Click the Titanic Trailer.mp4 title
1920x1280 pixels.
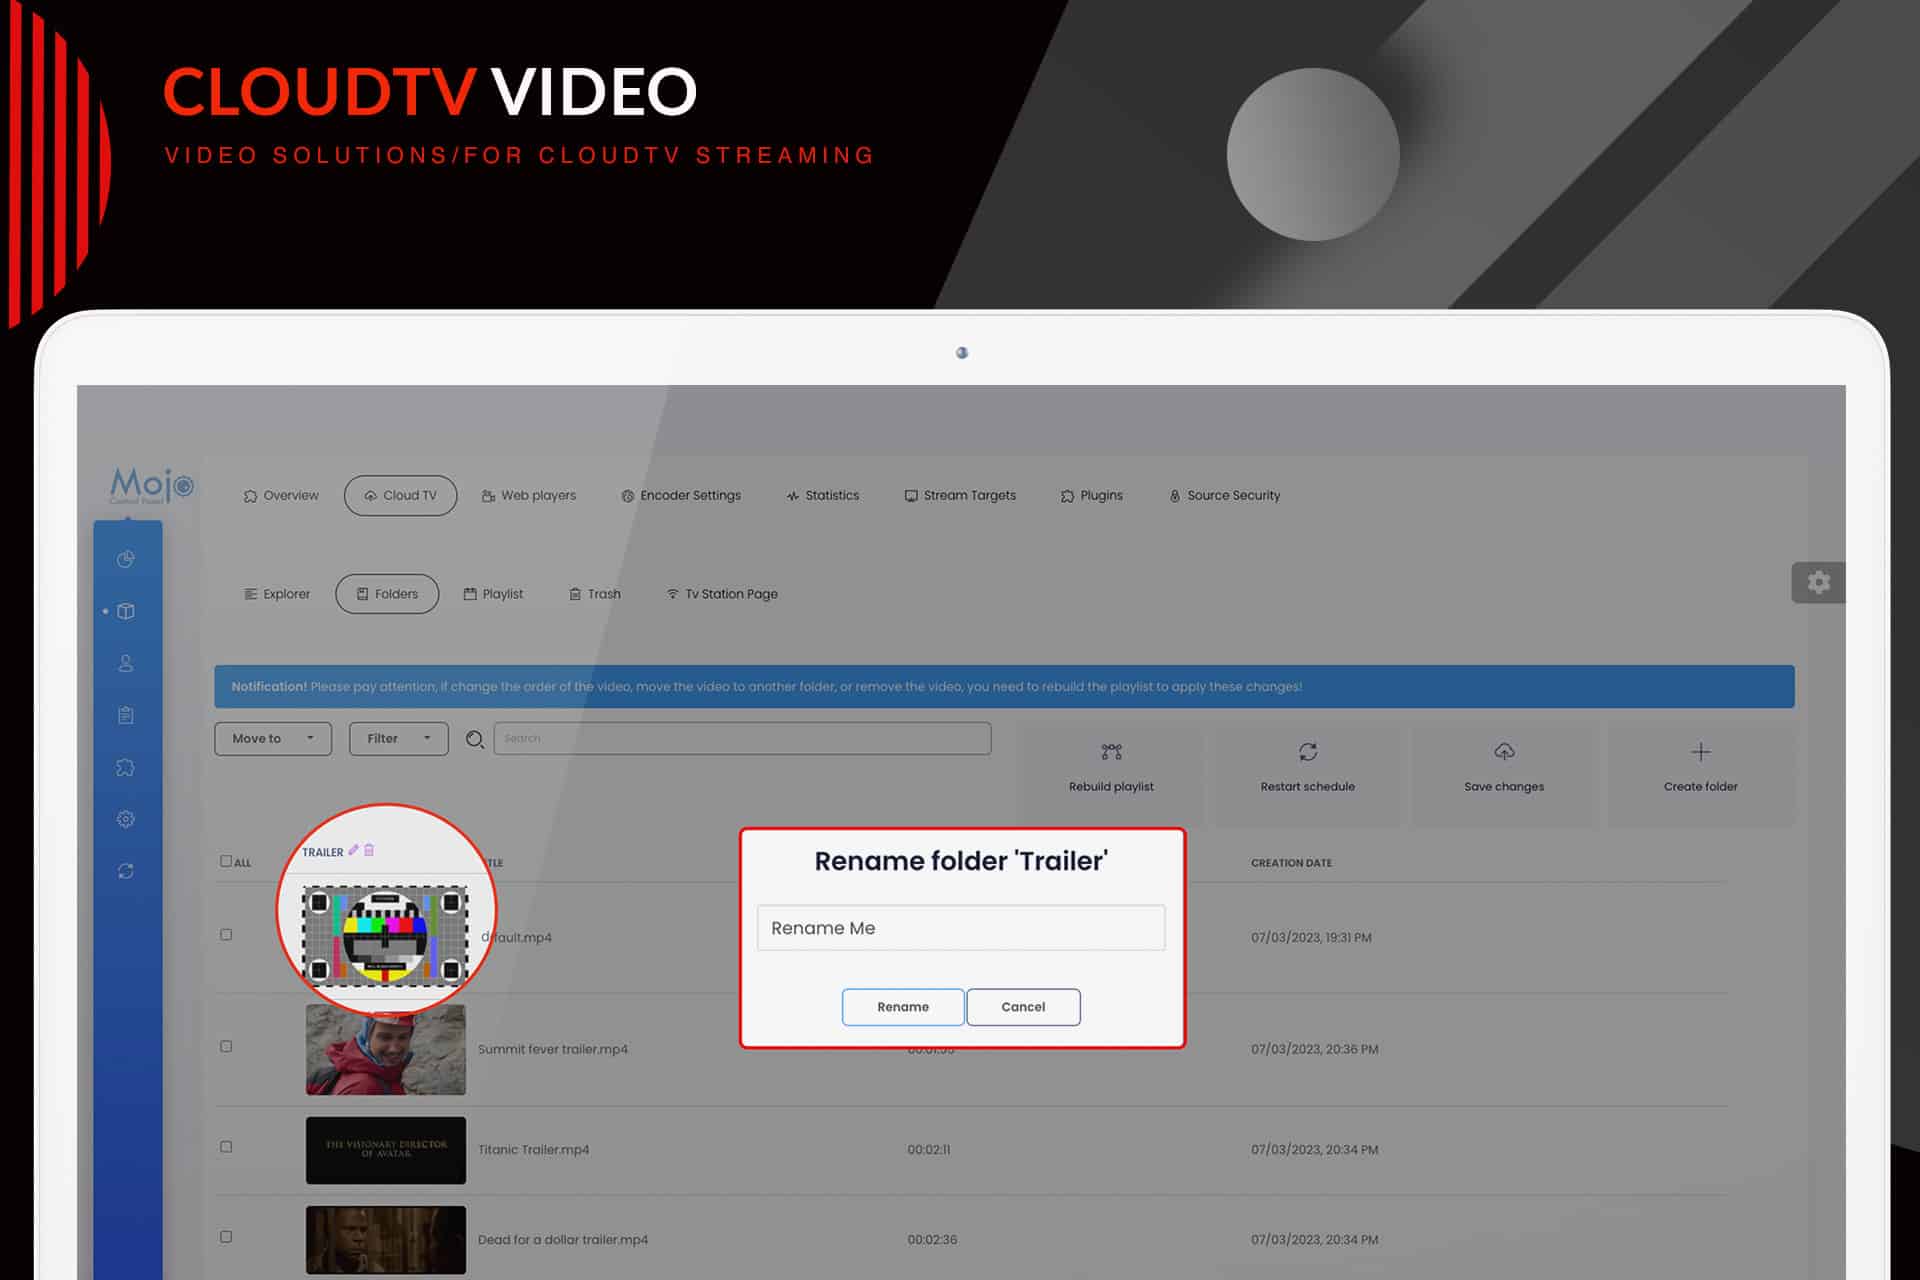(x=533, y=1150)
